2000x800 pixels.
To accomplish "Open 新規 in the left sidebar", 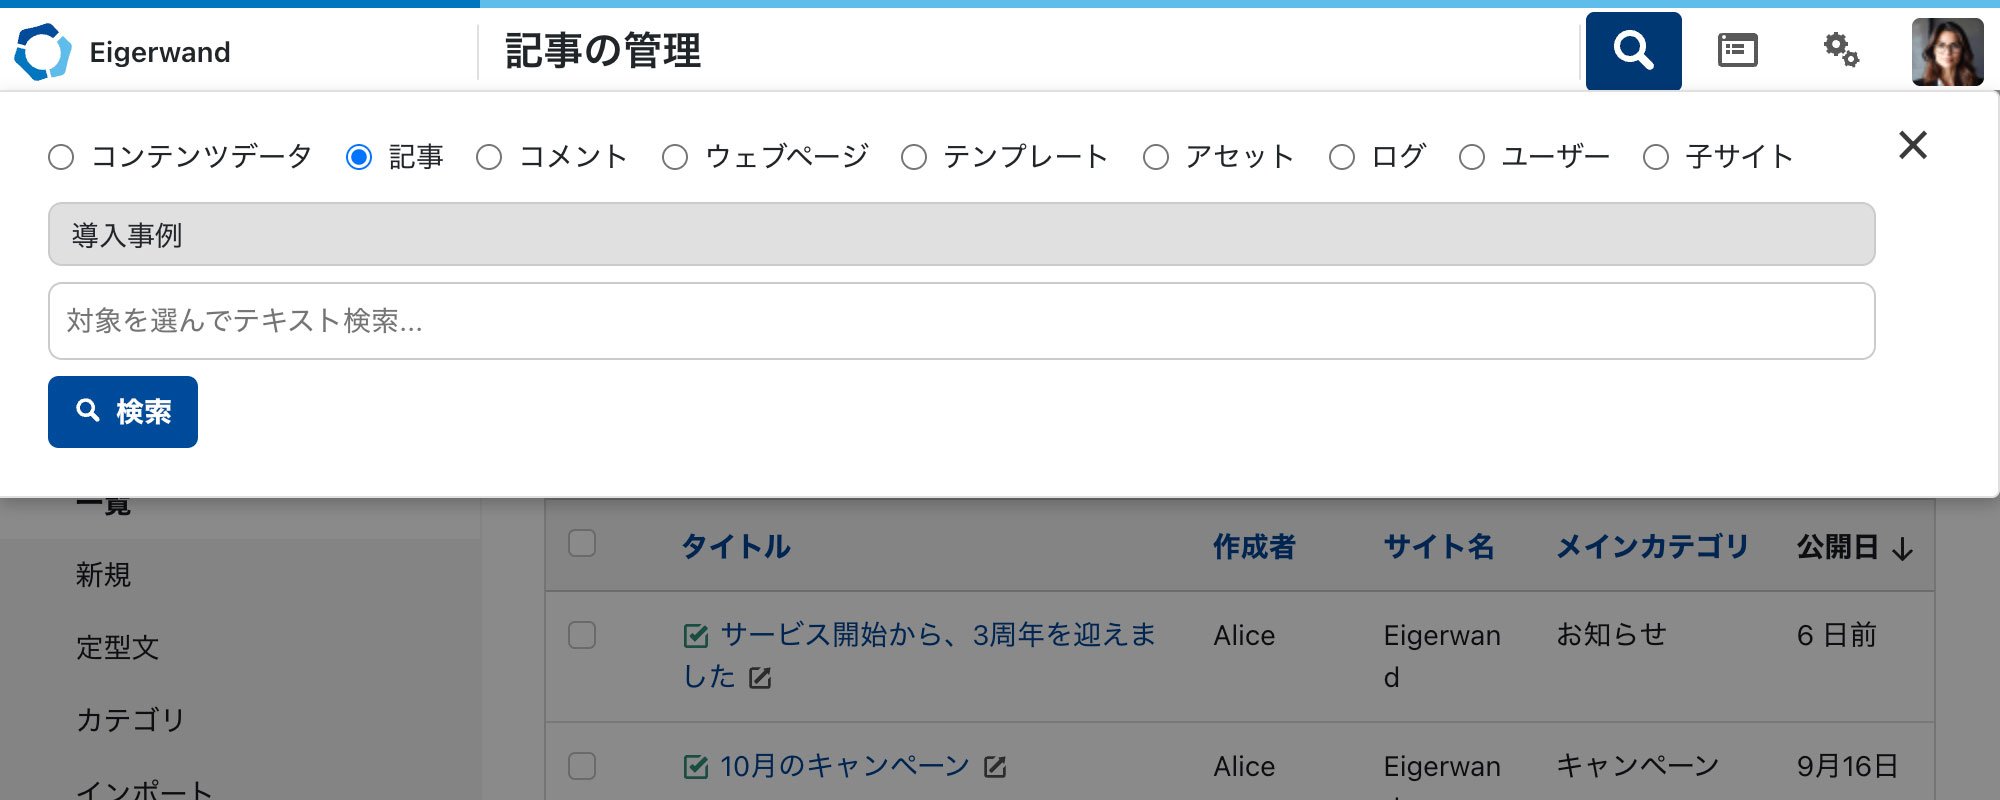I will point(105,575).
